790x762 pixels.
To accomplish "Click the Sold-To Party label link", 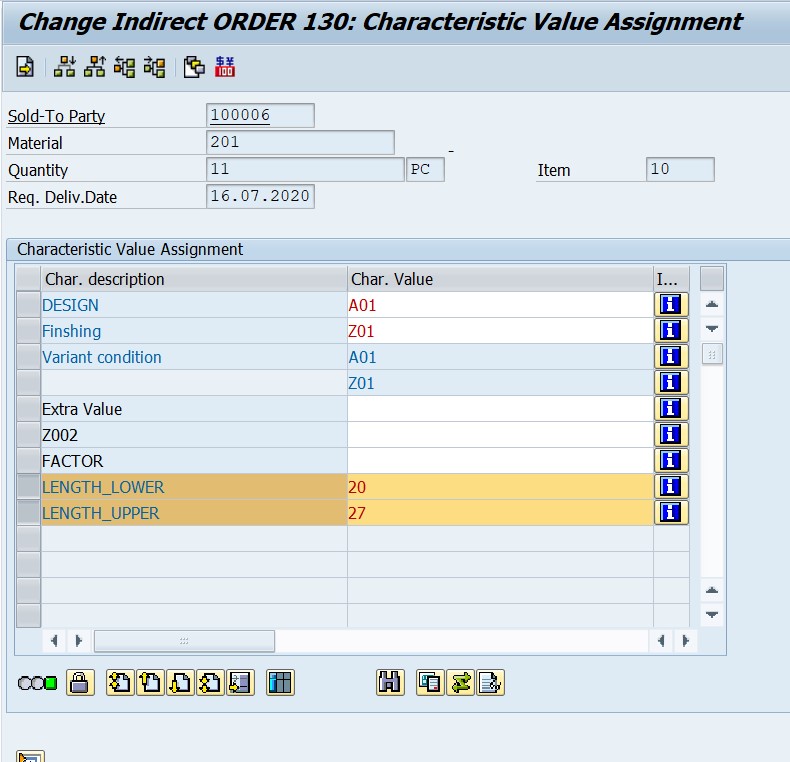I will [x=56, y=116].
